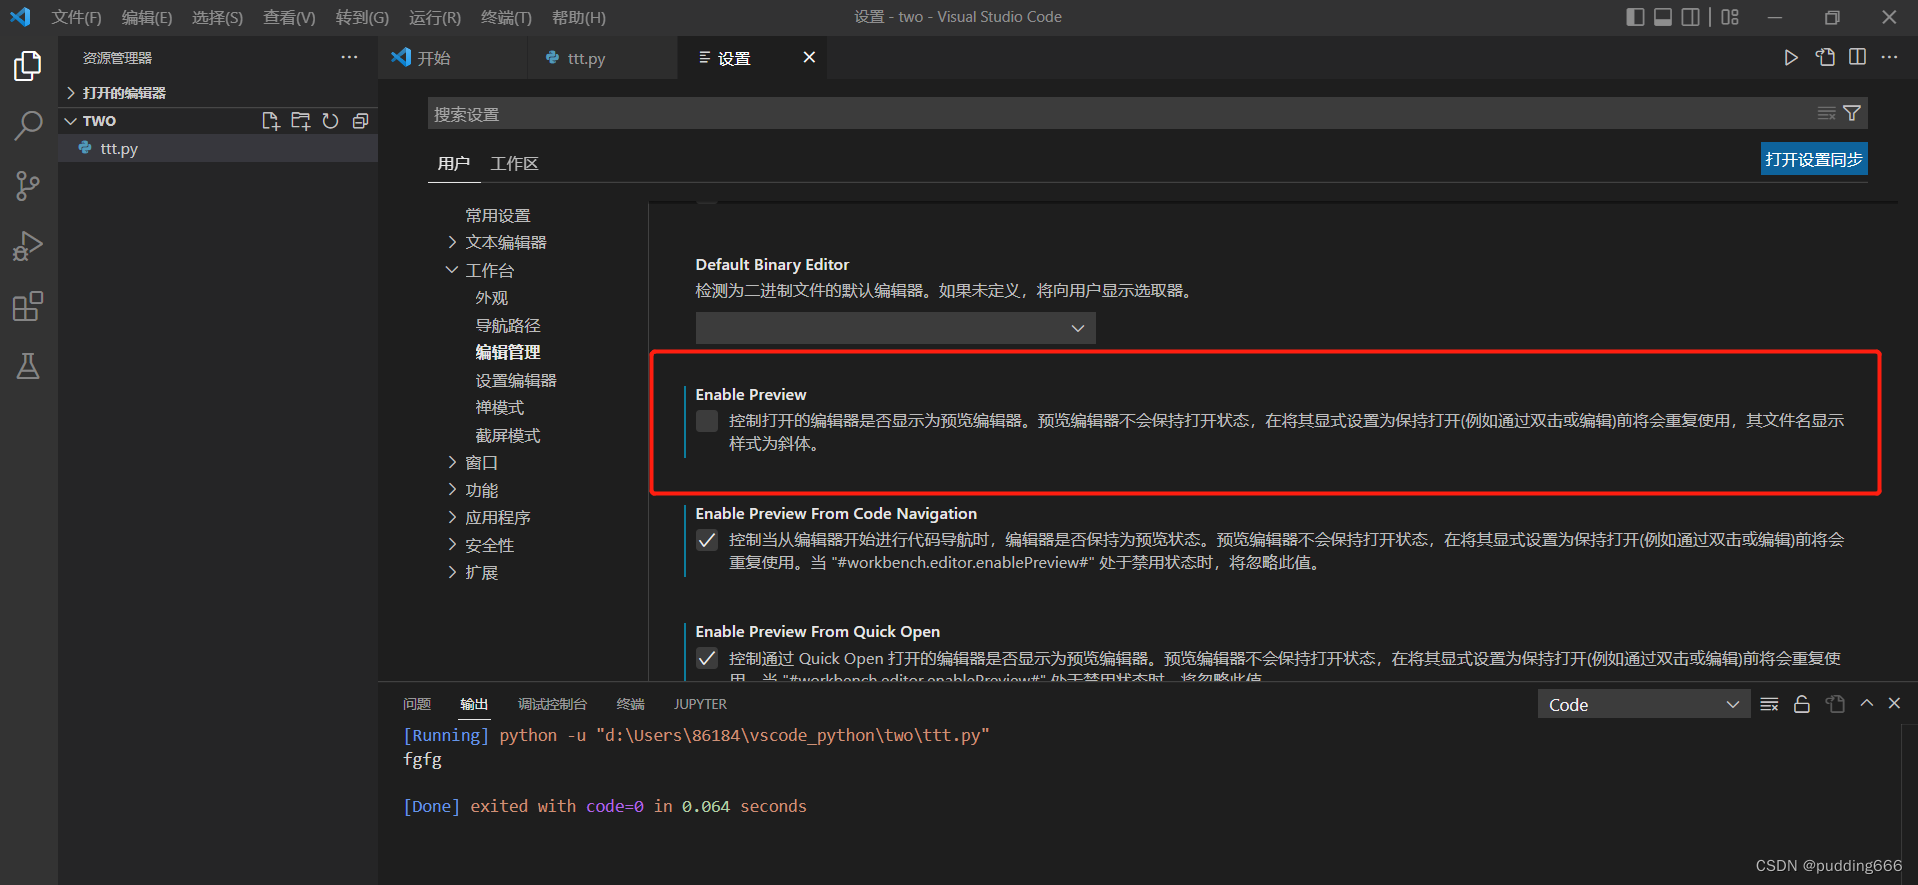The width and height of the screenshot is (1918, 885).
Task: Expand 功能 settings category
Action: [x=452, y=490]
